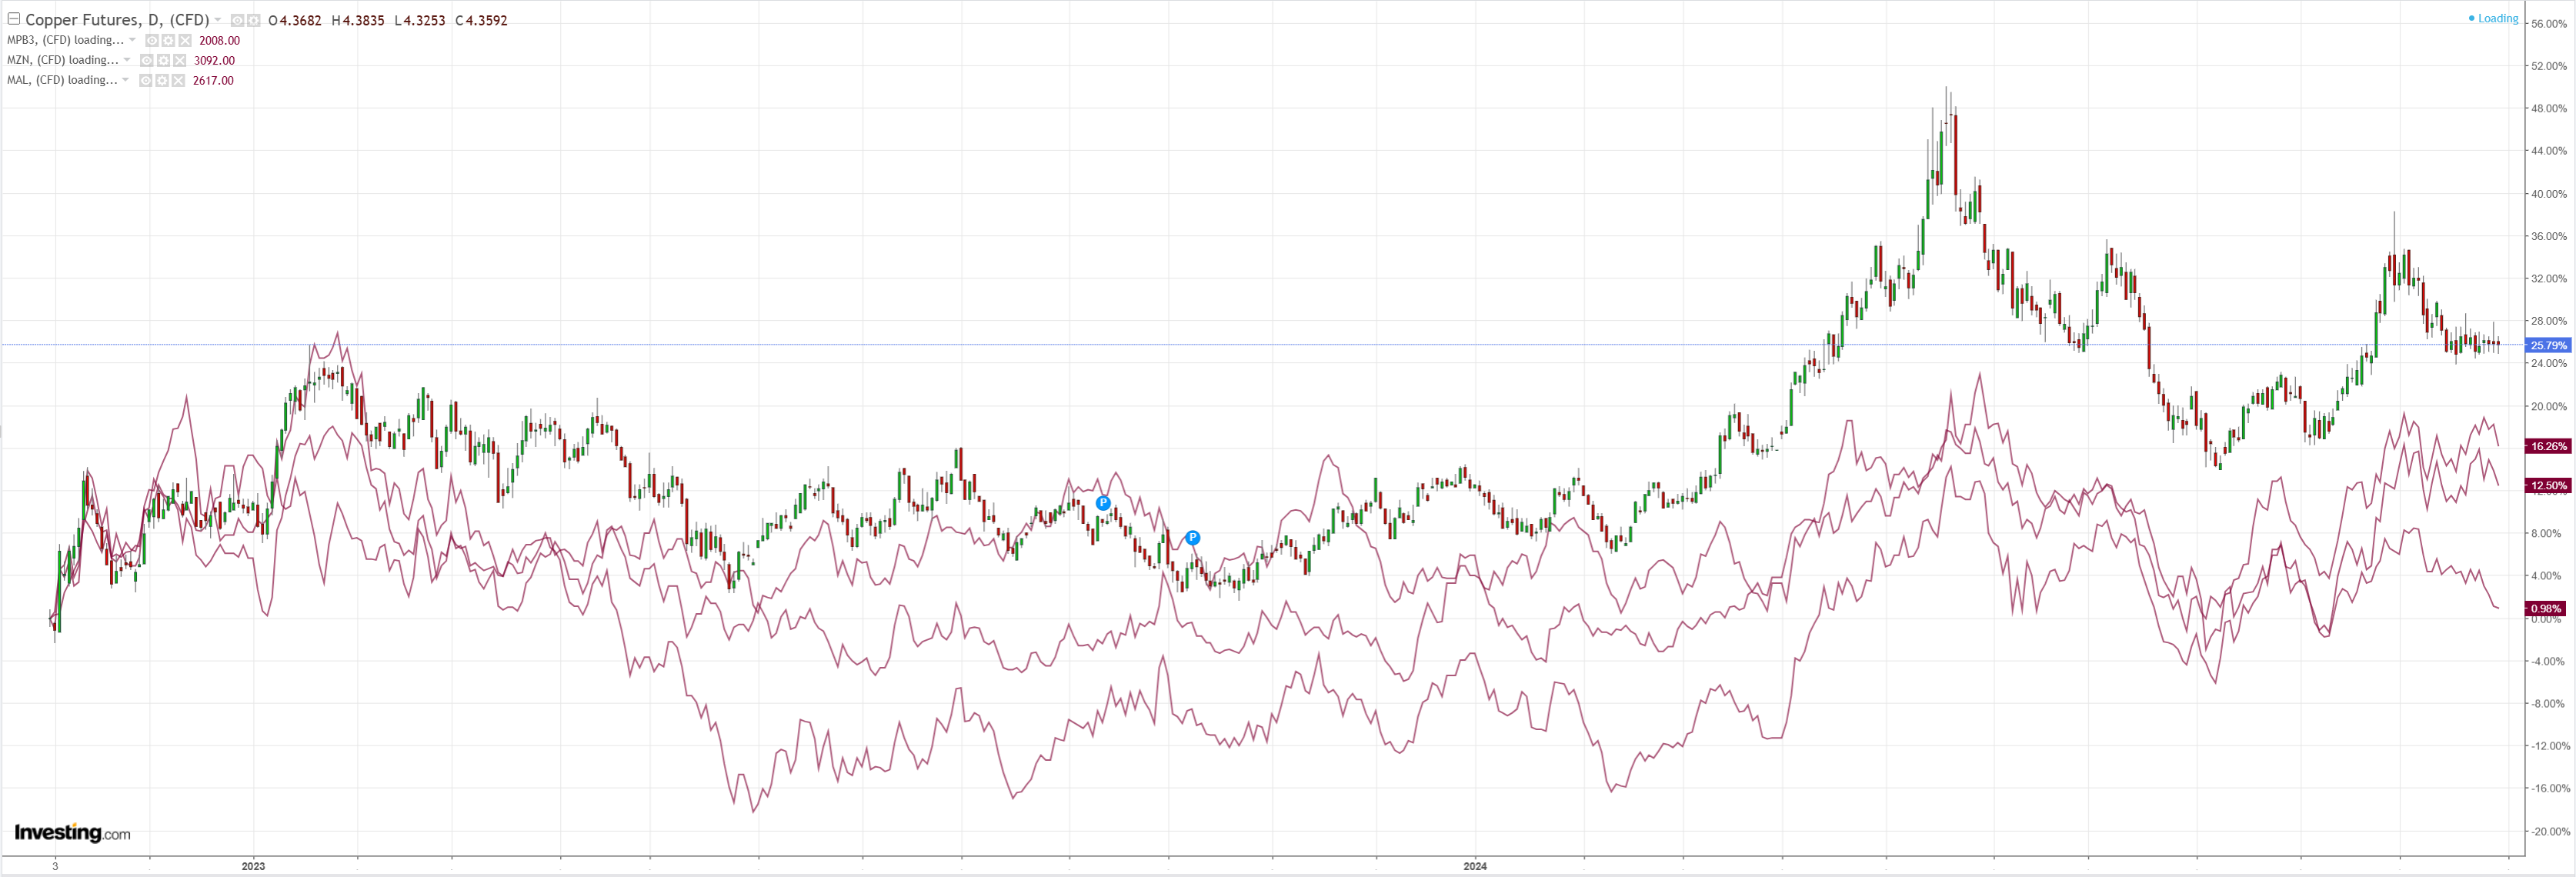The height and width of the screenshot is (877, 2576).
Task: Collapse legend using minus box icon
Action: (x=14, y=19)
